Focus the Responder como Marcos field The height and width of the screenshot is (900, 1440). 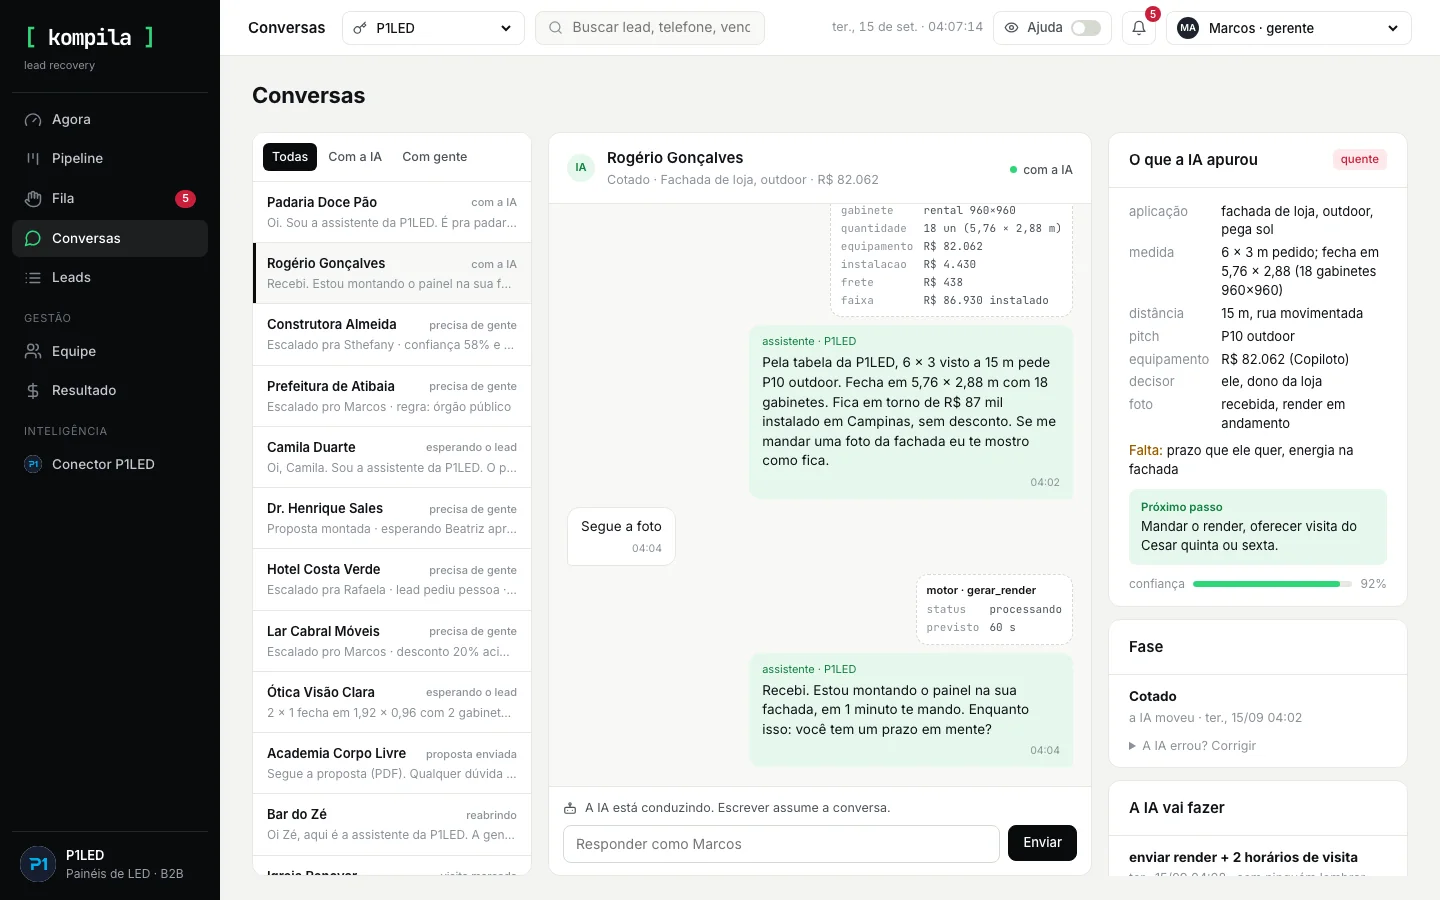pos(781,844)
